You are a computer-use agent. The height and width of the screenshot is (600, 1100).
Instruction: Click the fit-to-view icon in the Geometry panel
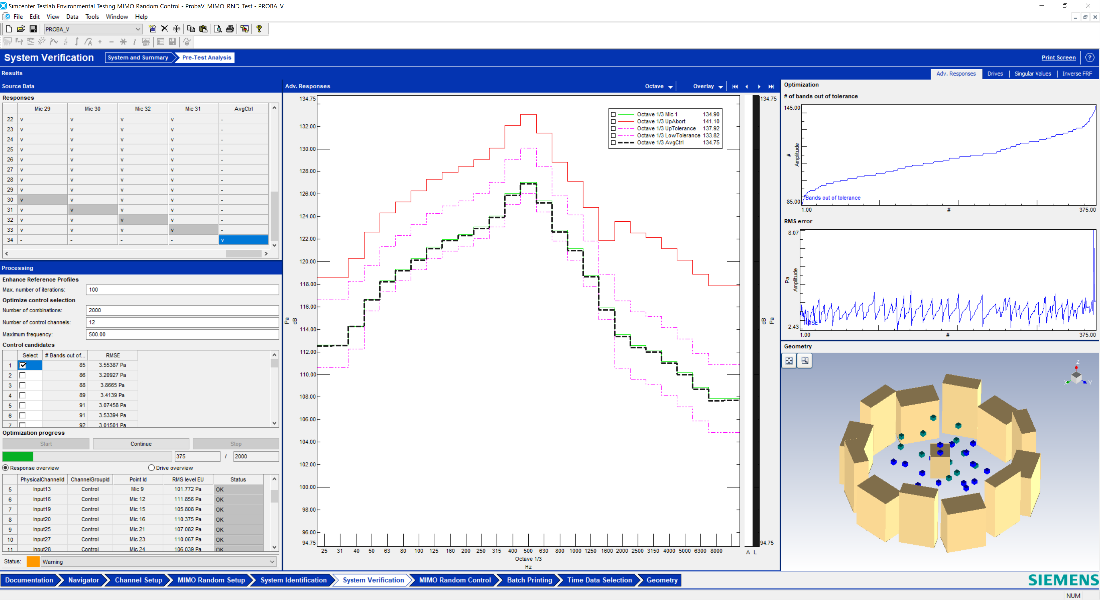(x=789, y=360)
